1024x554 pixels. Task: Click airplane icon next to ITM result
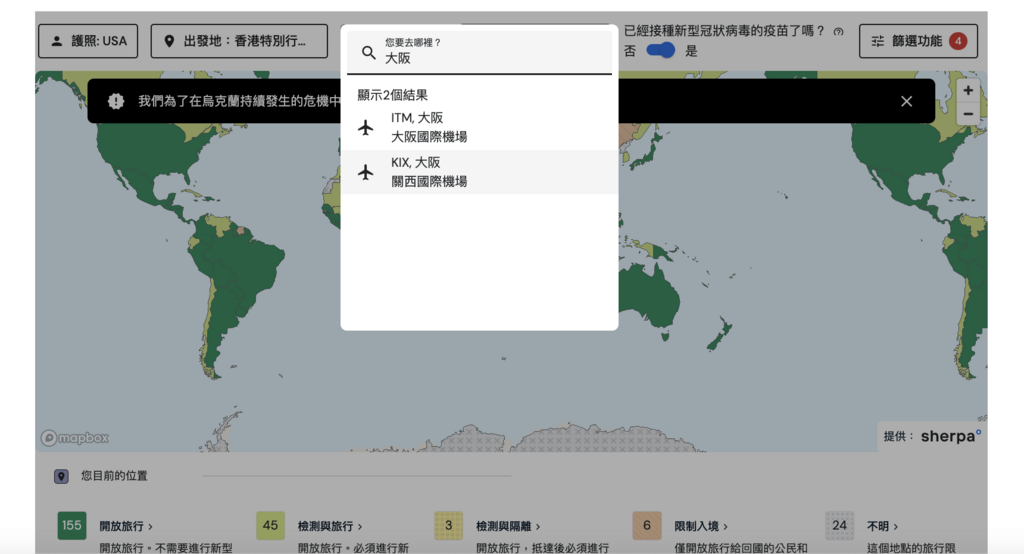tap(366, 127)
